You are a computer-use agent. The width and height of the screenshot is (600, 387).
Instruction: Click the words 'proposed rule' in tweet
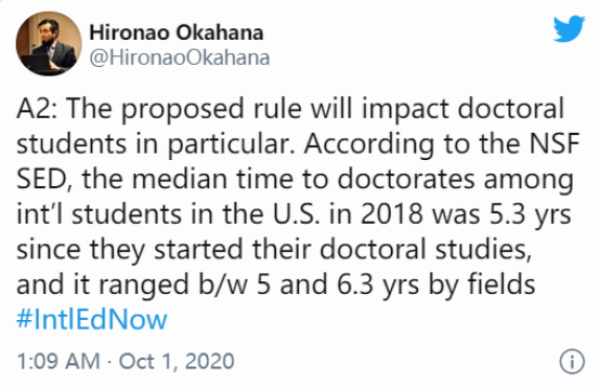click(x=212, y=110)
